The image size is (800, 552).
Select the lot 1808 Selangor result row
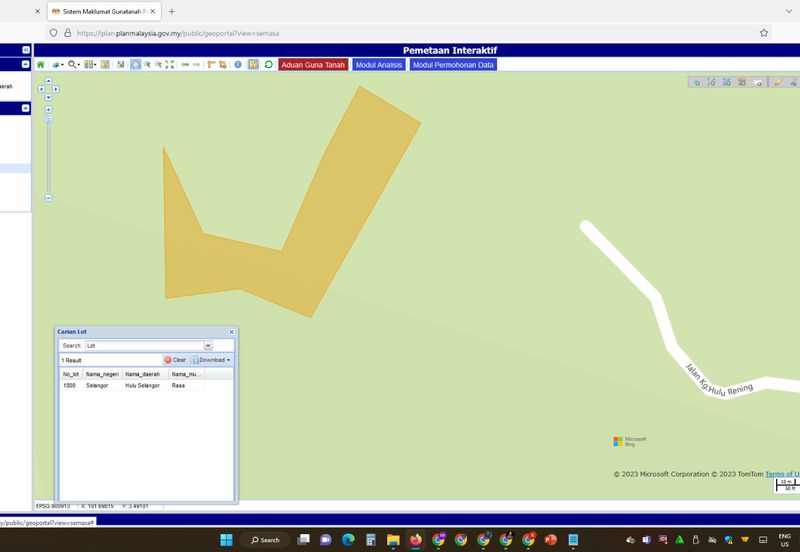130,385
